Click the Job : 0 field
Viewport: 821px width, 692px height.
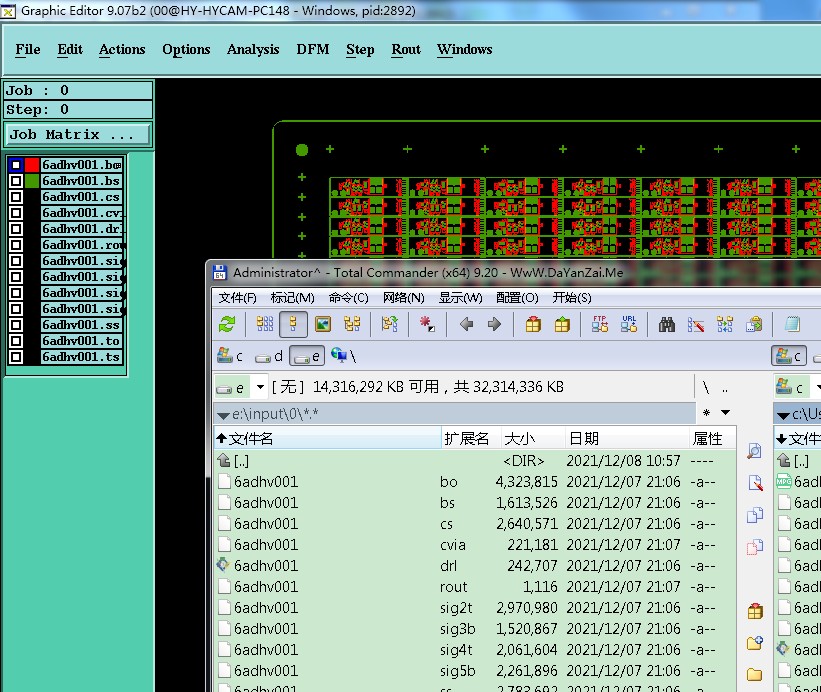click(x=78, y=91)
